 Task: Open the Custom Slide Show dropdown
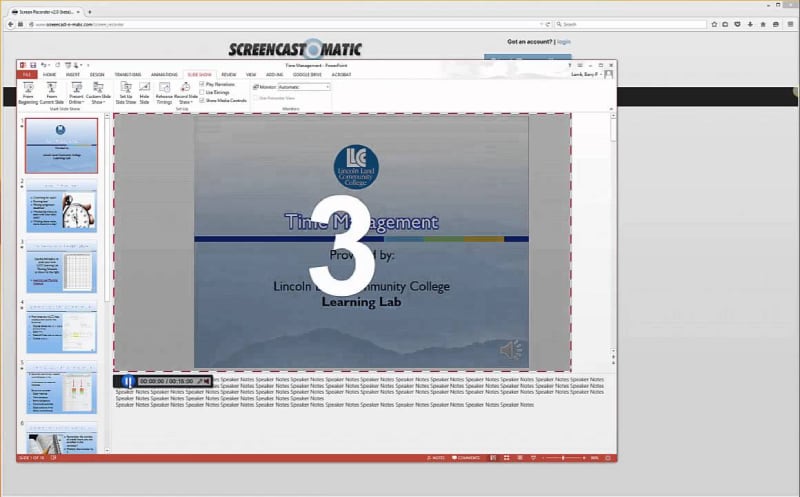pyautogui.click(x=98, y=93)
